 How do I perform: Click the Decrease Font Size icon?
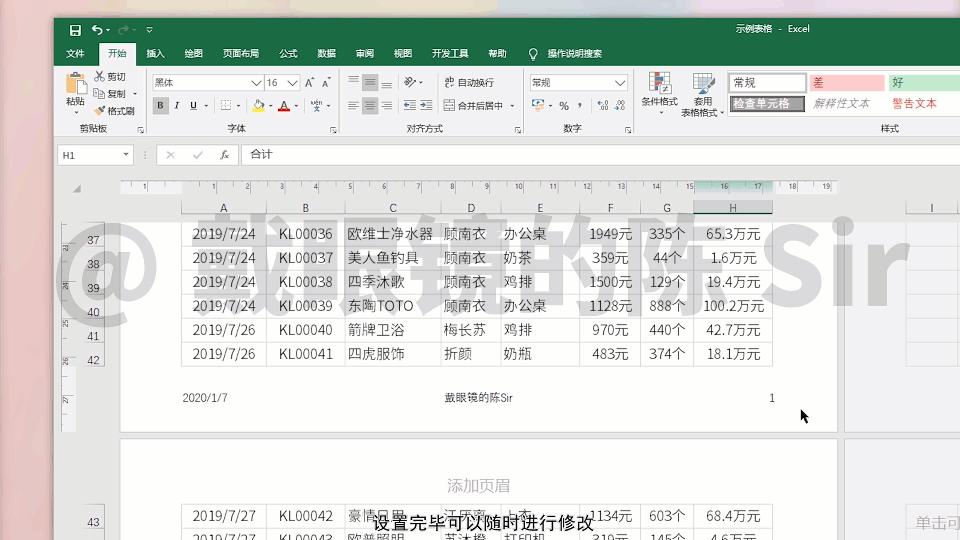[x=326, y=83]
